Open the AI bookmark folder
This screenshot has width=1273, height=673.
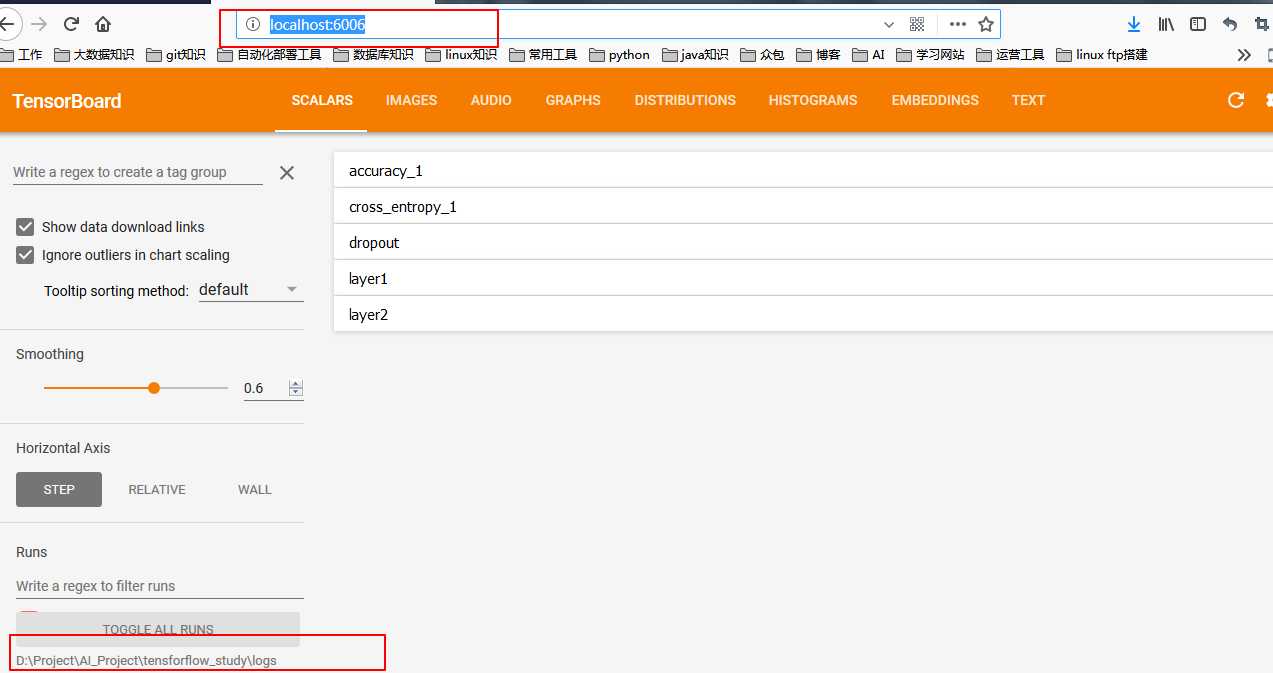coord(869,55)
